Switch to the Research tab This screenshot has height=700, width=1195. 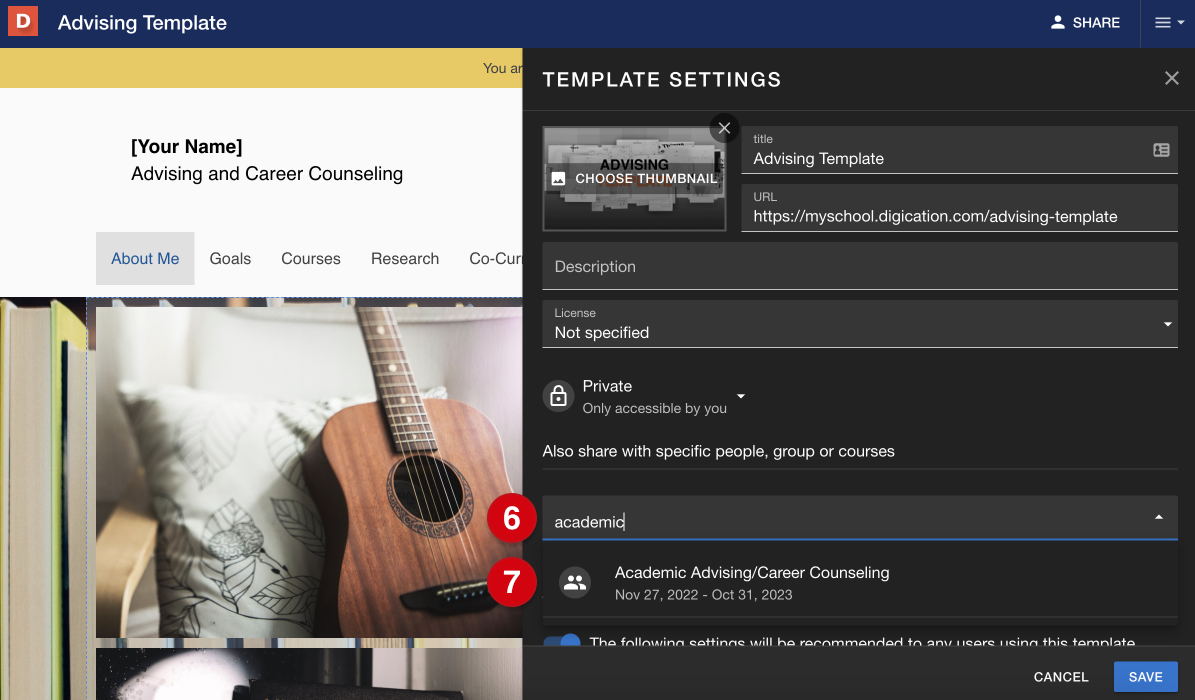coord(405,258)
